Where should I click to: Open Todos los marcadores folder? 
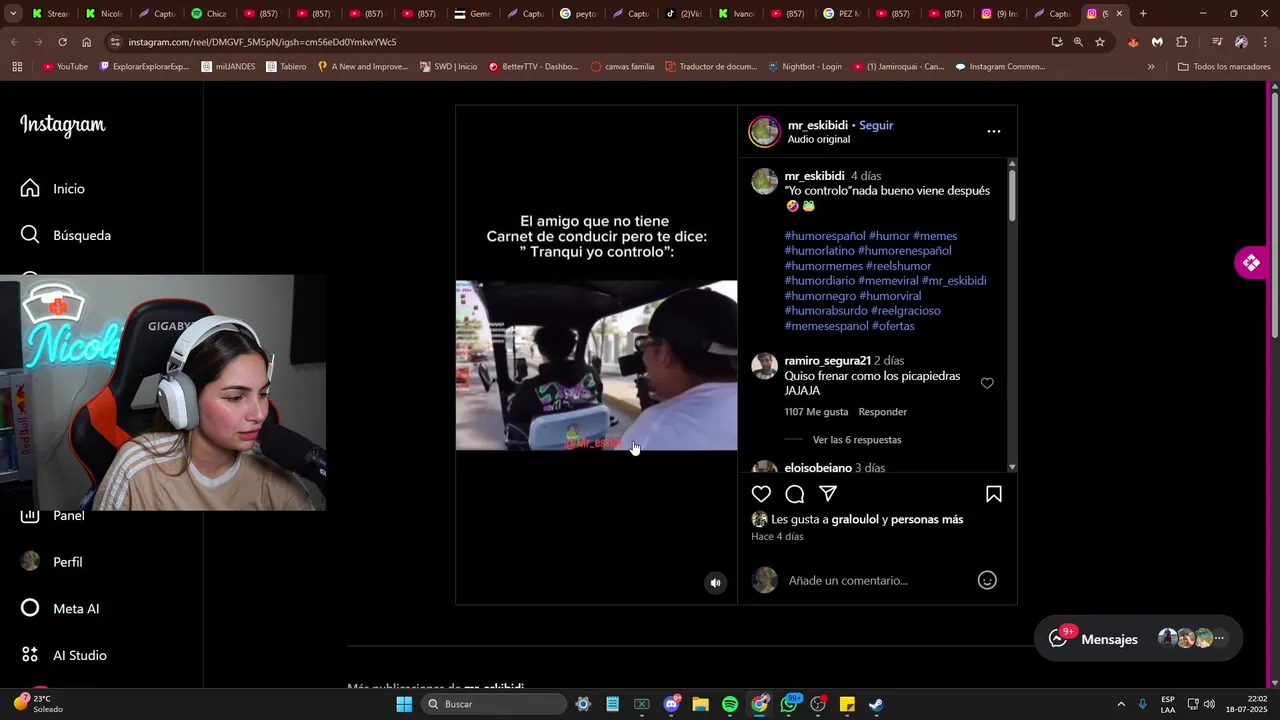pos(1224,67)
